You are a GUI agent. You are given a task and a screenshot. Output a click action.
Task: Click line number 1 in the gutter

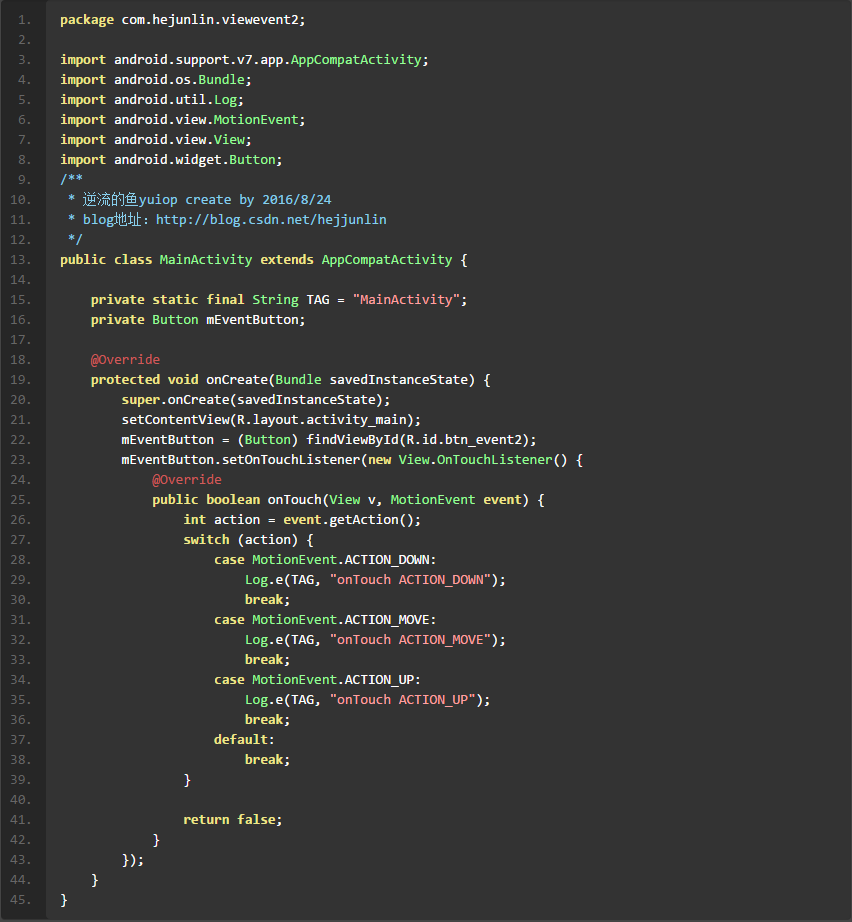24,19
